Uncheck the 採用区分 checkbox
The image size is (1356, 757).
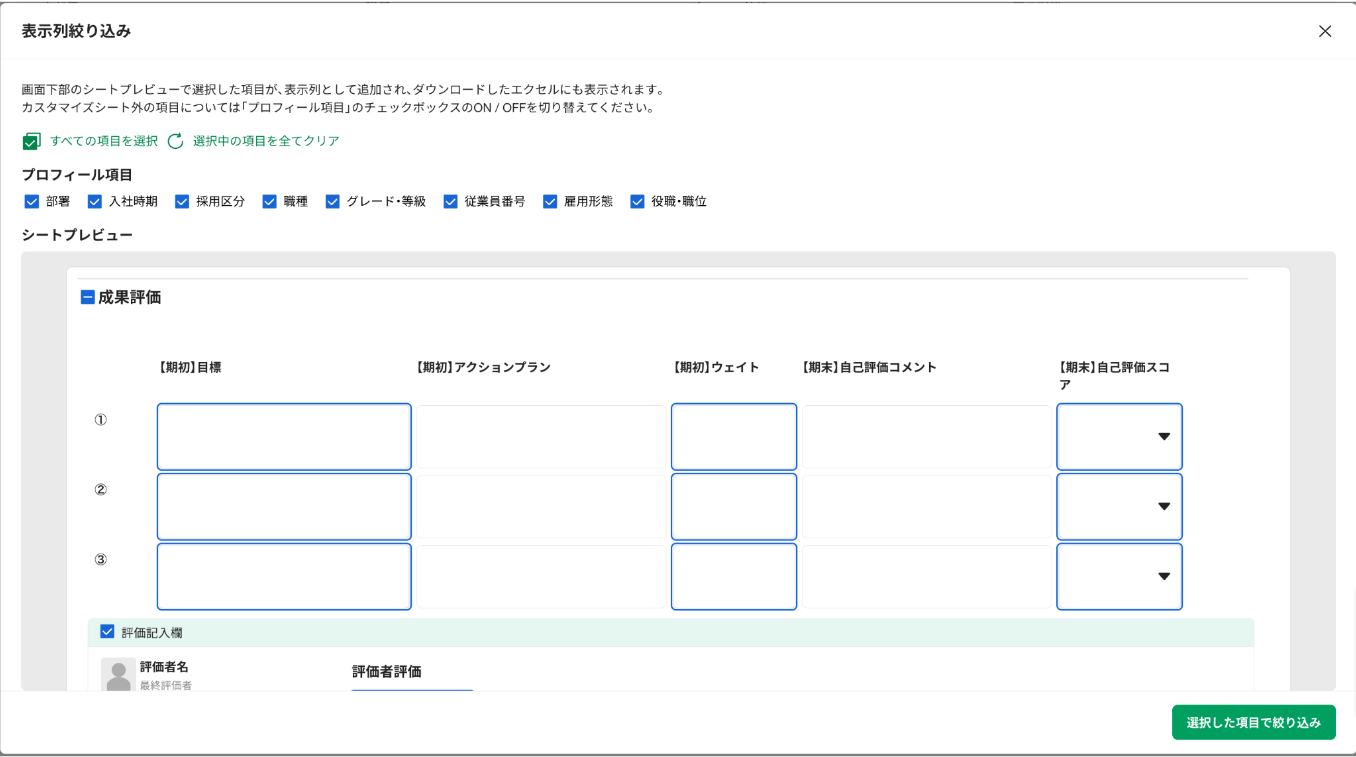point(182,201)
